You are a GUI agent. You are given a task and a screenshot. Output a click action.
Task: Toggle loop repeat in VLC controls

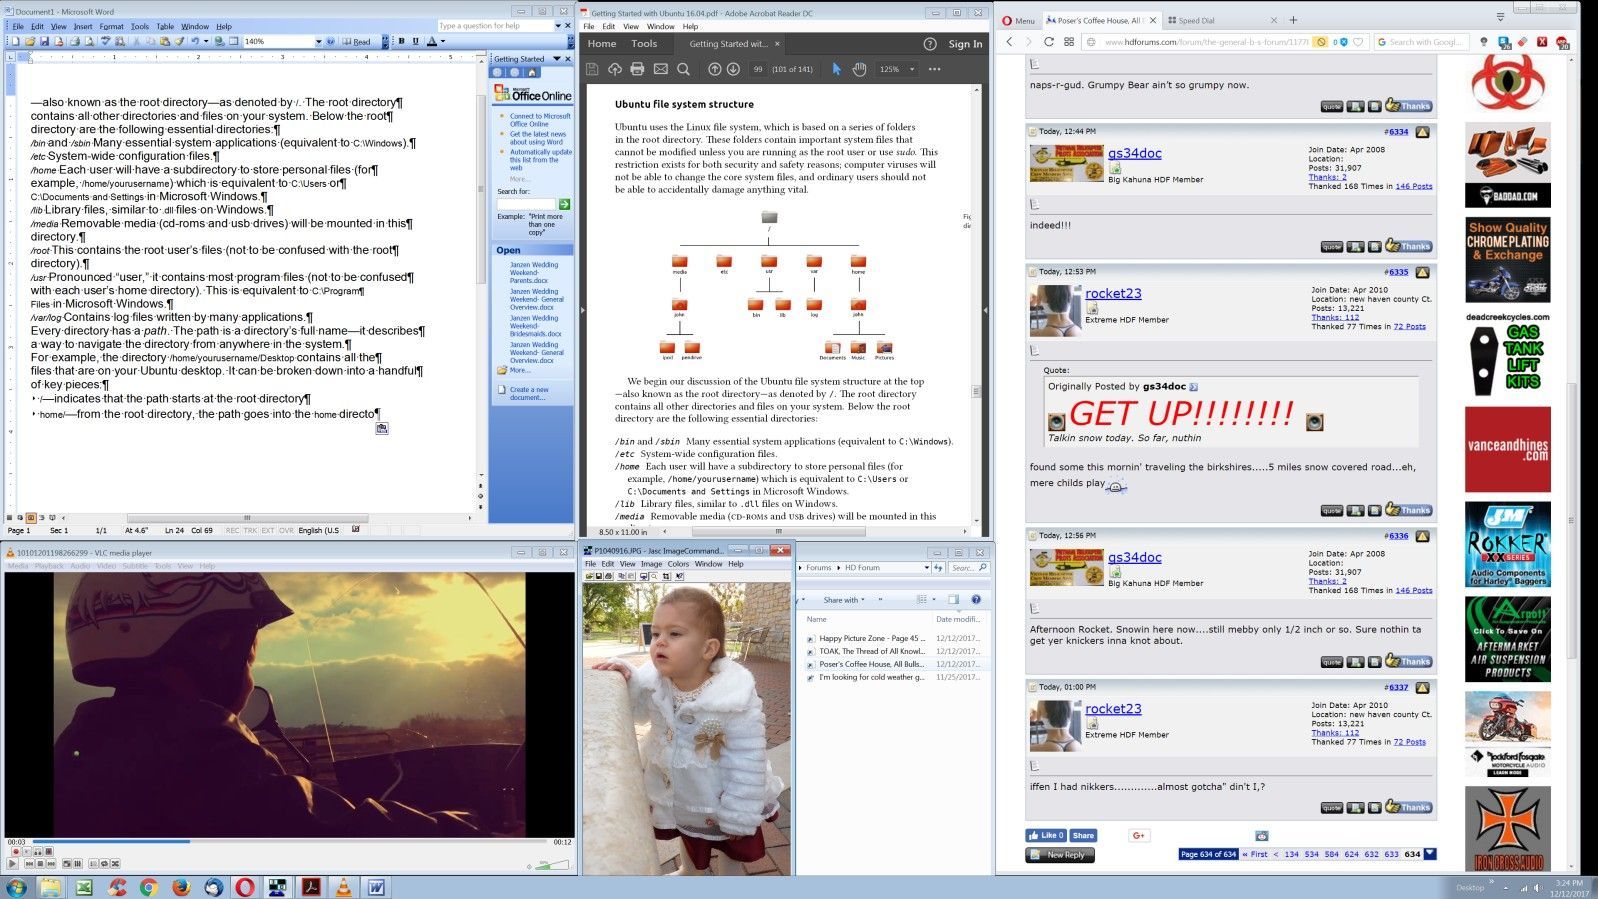tap(104, 864)
